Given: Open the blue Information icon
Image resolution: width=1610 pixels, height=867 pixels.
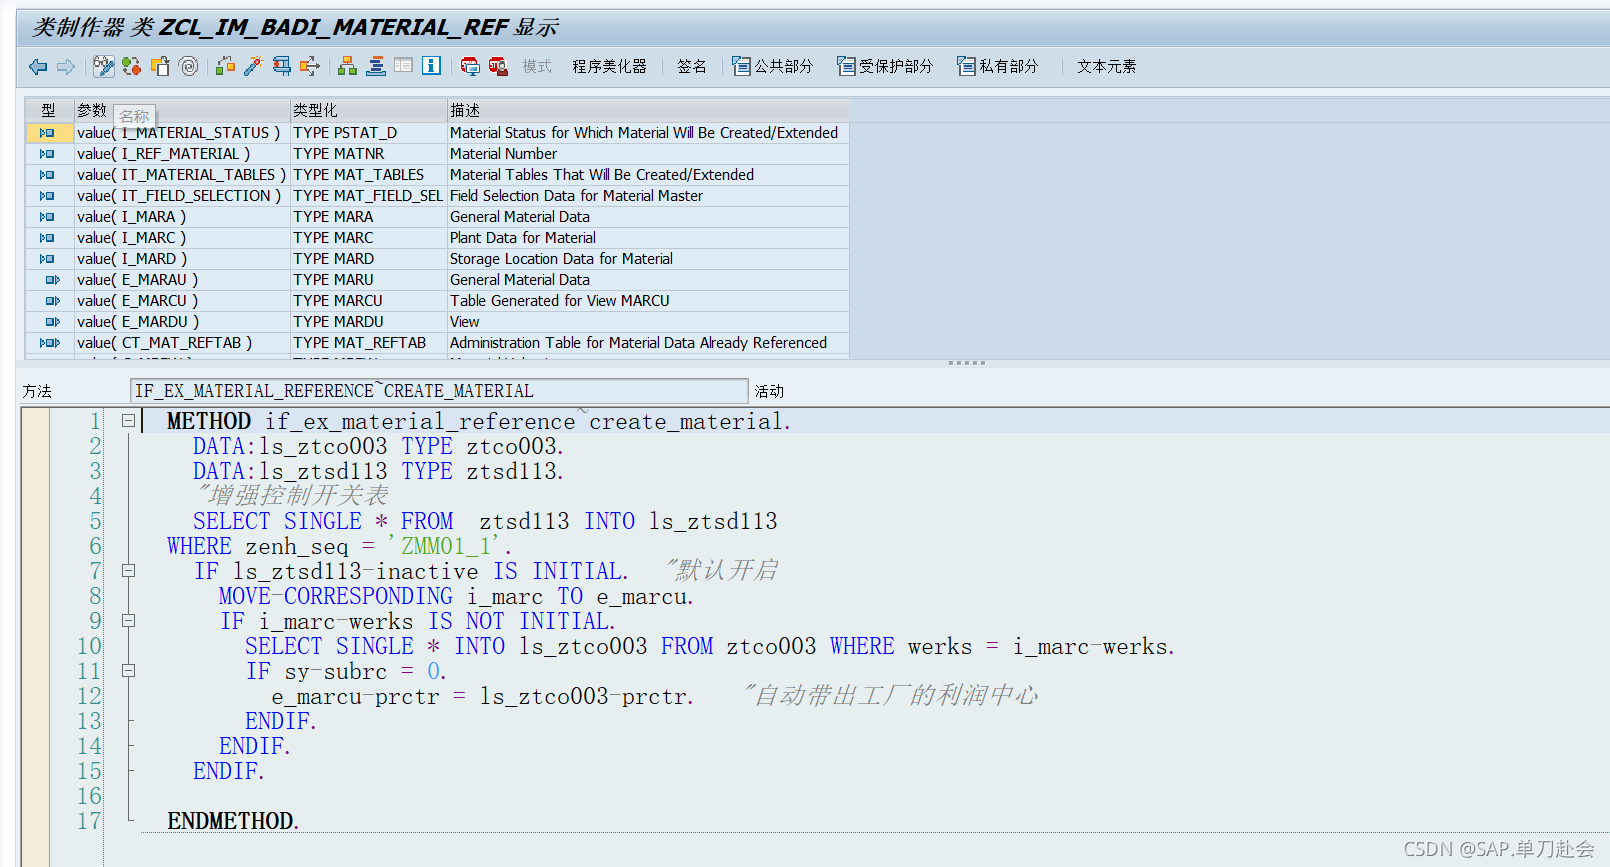Looking at the screenshot, I should pyautogui.click(x=432, y=67).
